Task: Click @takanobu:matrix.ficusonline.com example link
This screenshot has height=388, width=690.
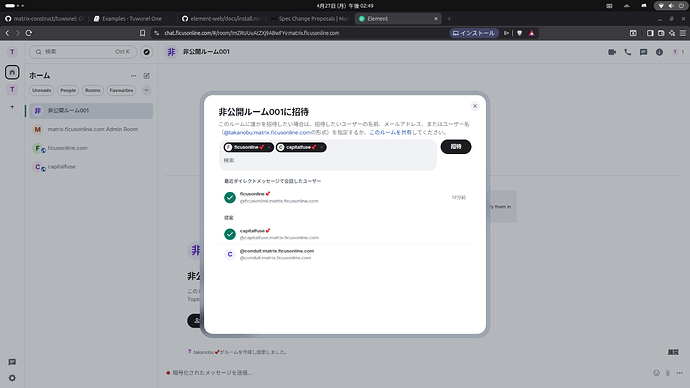Action: [x=267, y=132]
